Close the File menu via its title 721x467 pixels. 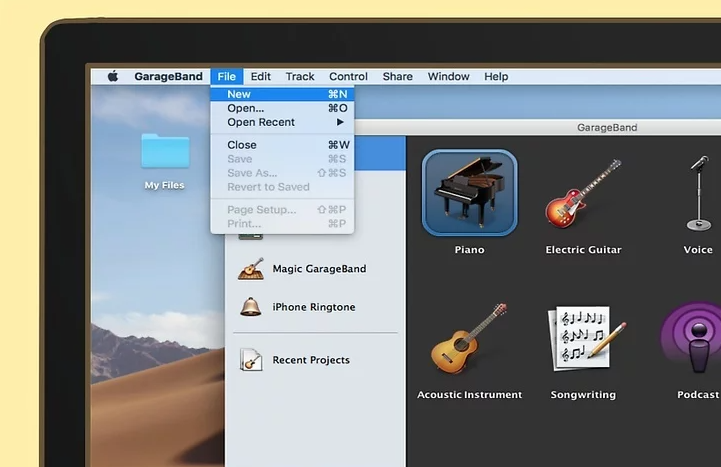tap(227, 76)
